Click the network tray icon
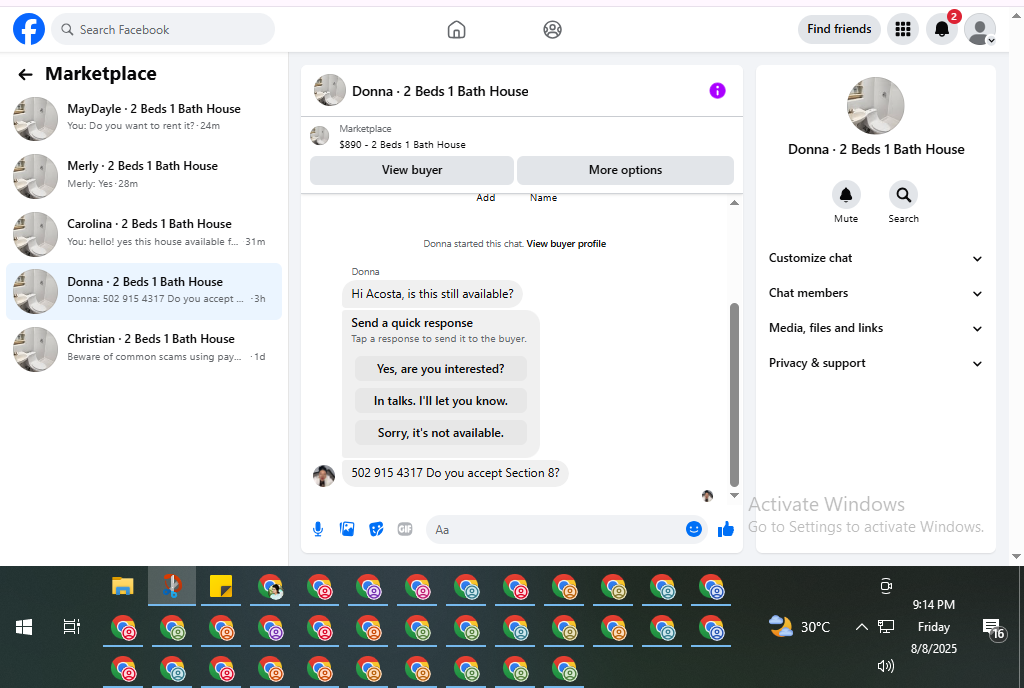This screenshot has height=688, width=1024. (886, 627)
